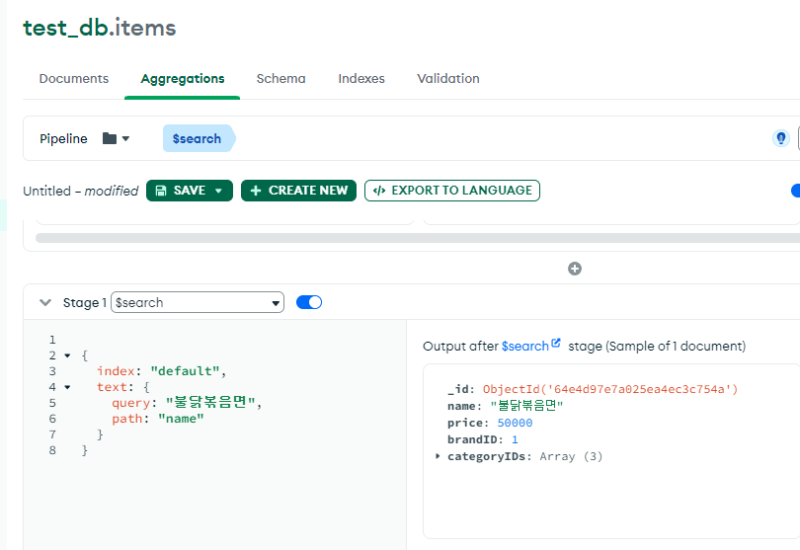The image size is (800, 550).
Task: Go to the Indexes tab
Action: click(361, 78)
